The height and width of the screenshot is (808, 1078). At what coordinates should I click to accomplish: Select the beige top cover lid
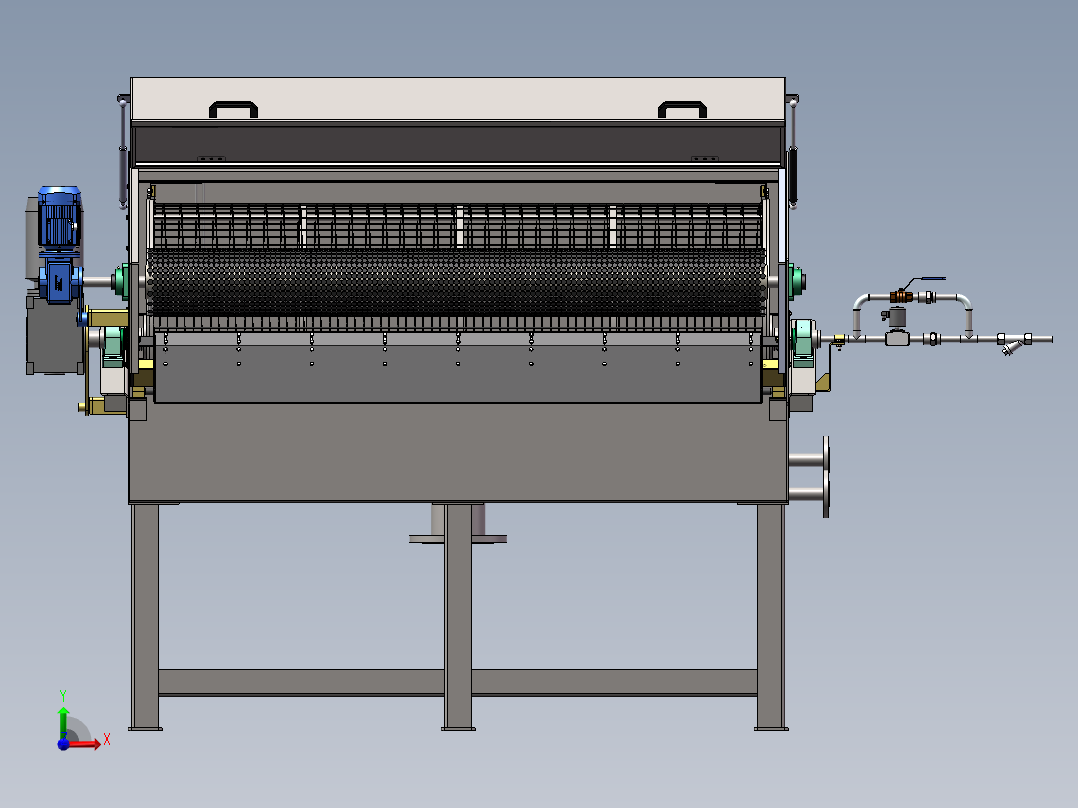point(457,100)
